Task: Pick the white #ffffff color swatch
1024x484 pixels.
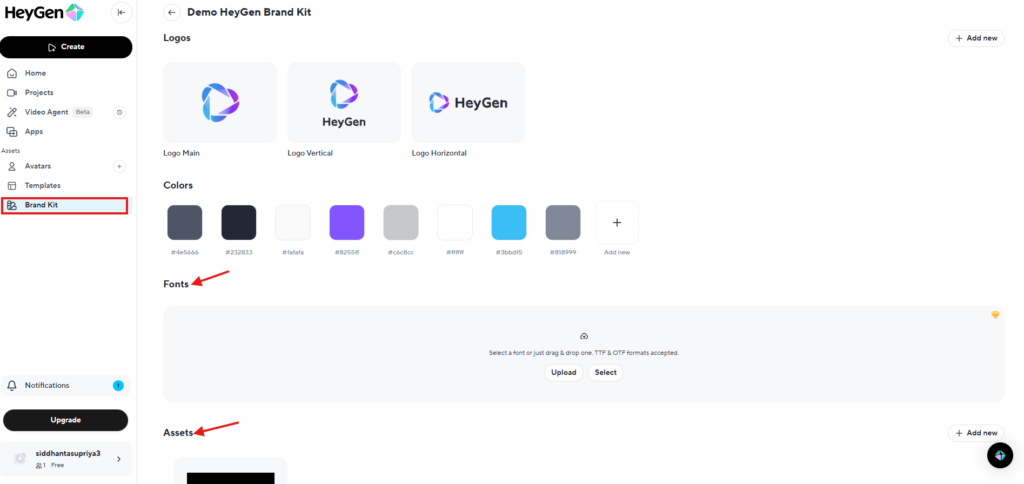Action: point(455,222)
